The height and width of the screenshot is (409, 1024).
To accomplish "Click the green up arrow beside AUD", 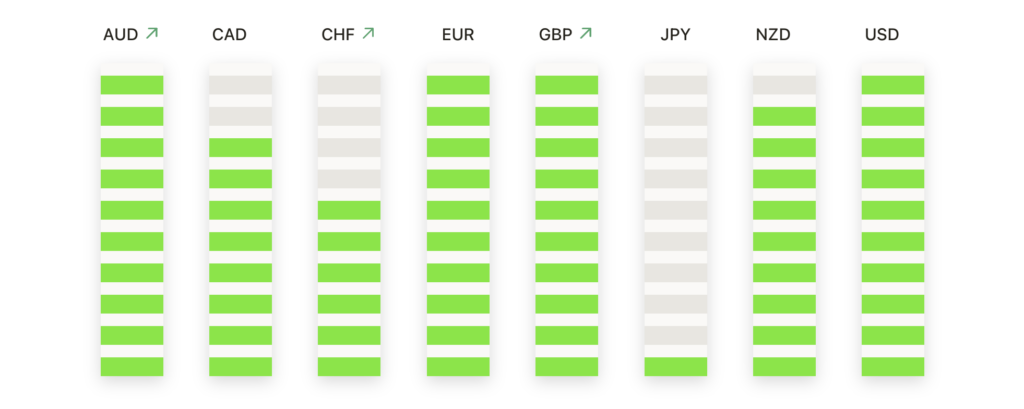I will click(x=152, y=33).
